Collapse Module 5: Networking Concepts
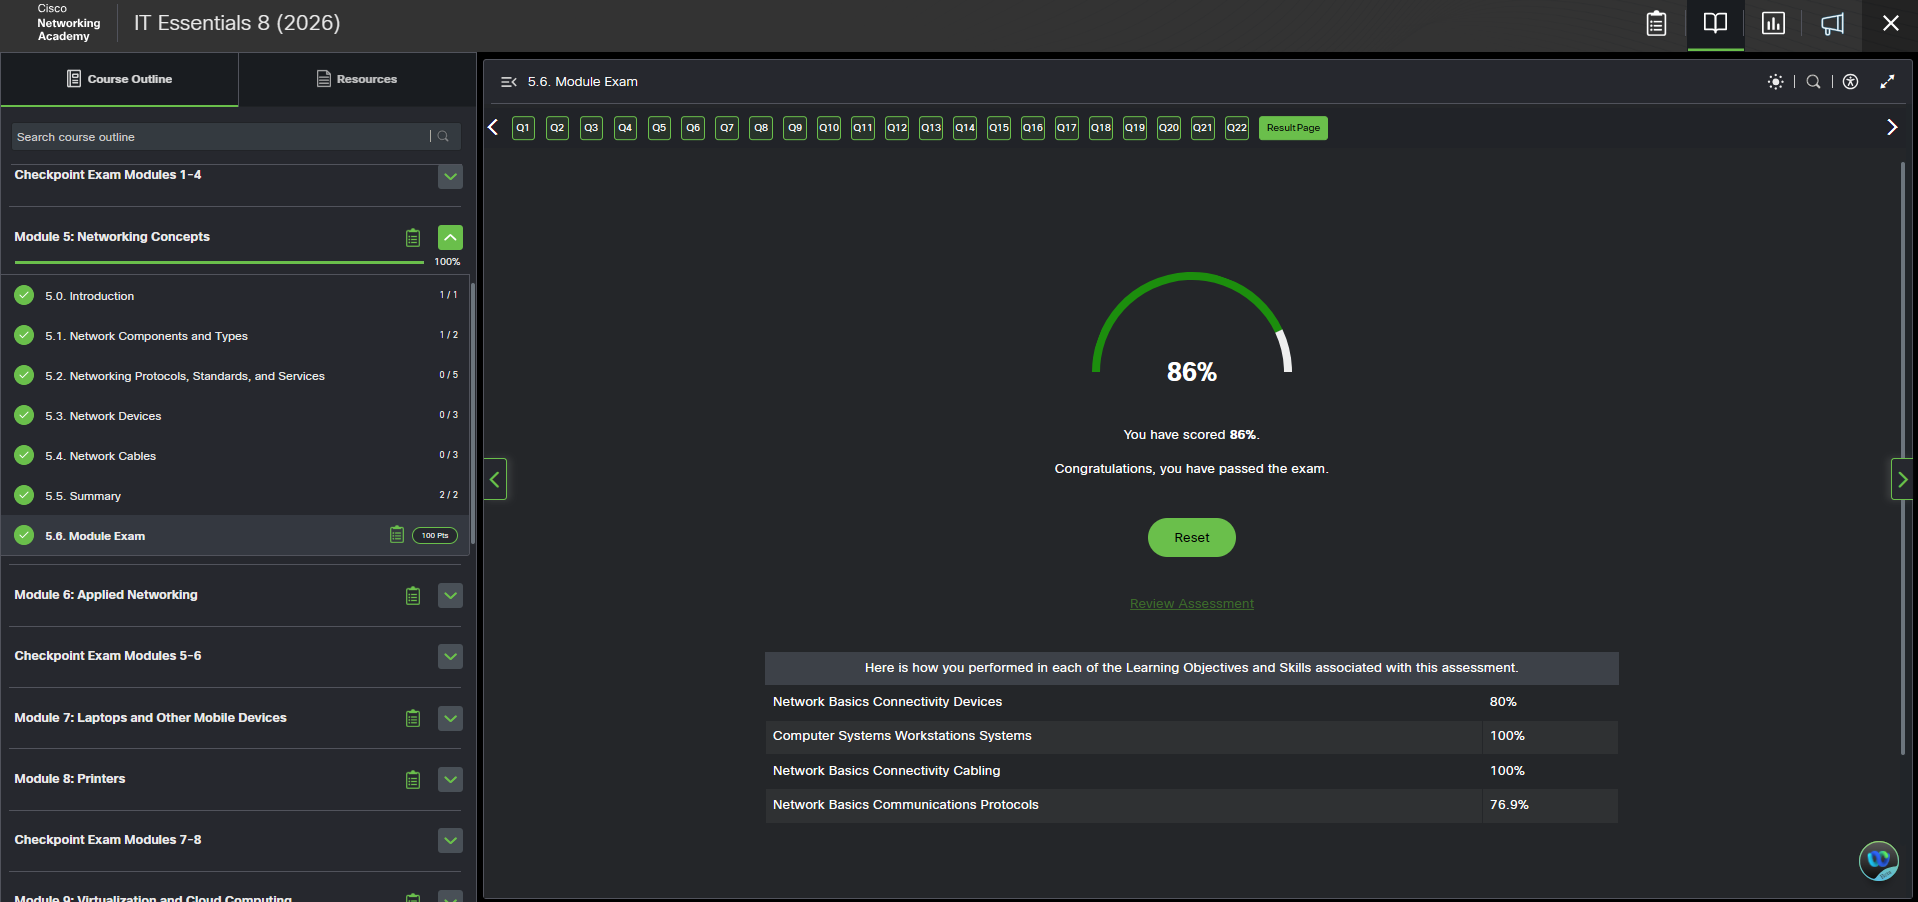This screenshot has height=902, width=1918. [450, 237]
